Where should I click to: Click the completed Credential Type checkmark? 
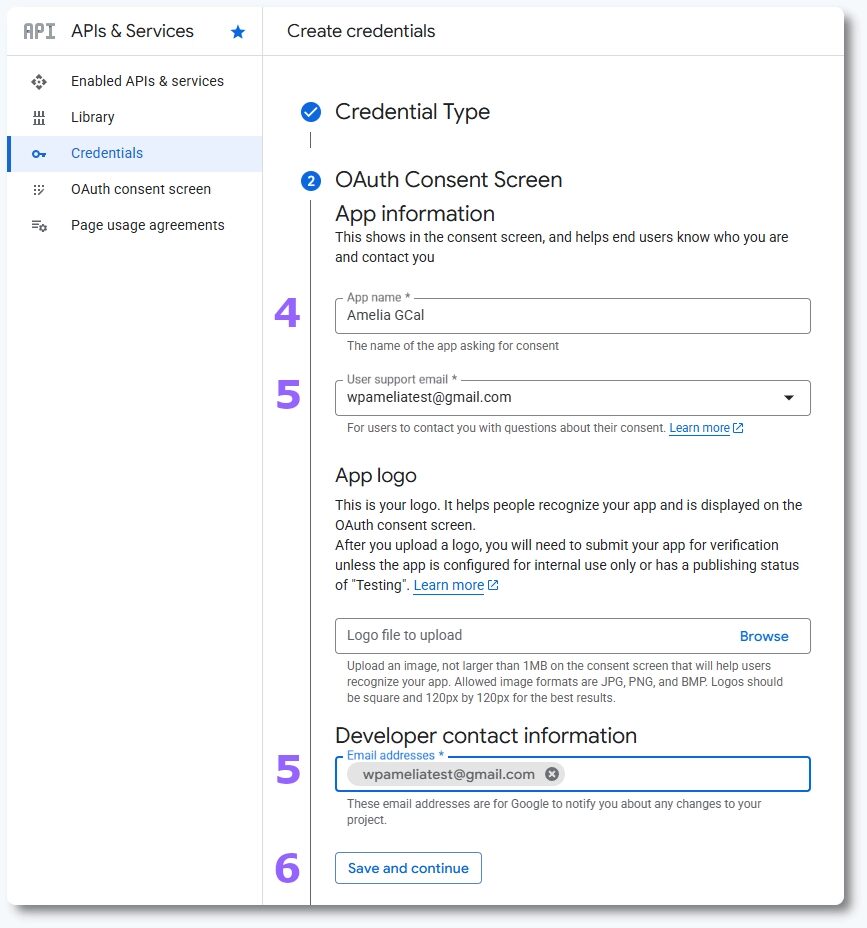311,112
